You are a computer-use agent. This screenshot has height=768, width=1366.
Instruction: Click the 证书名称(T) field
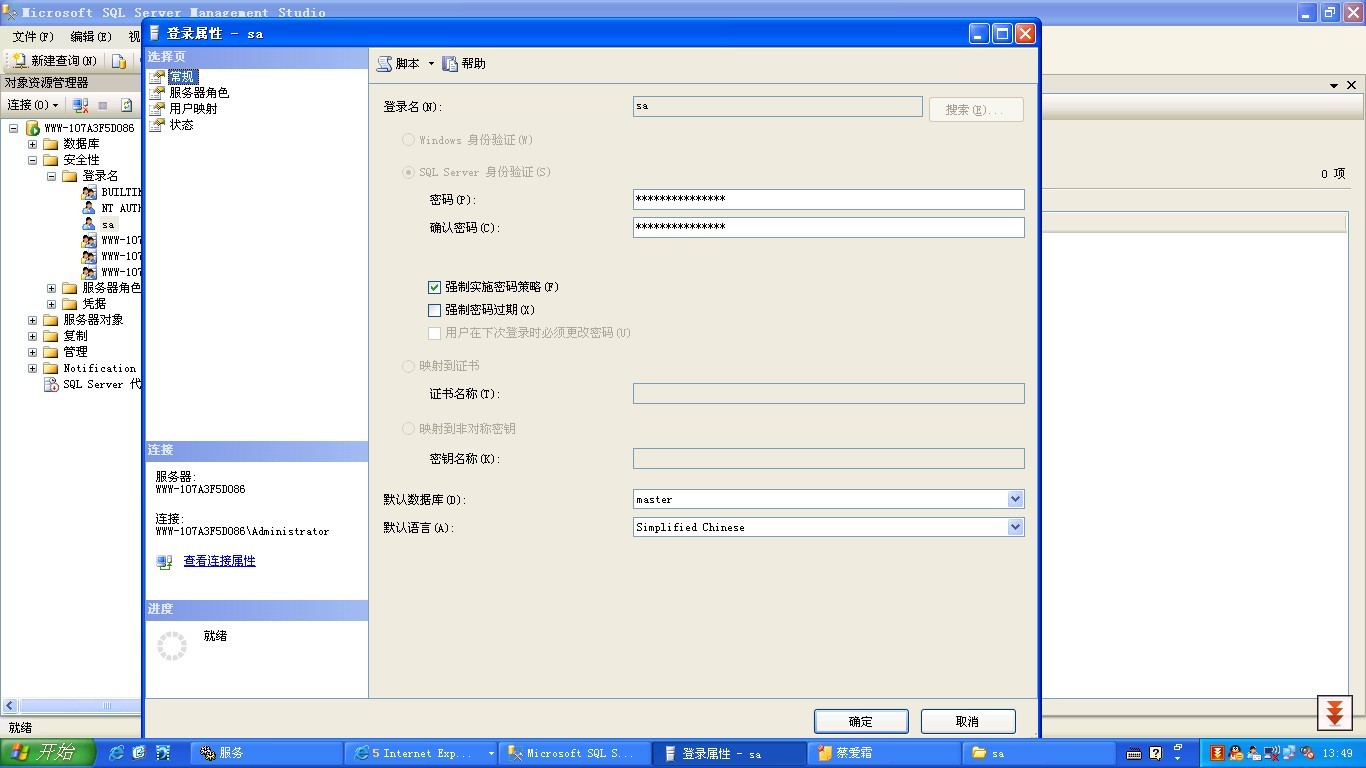pyautogui.click(x=828, y=394)
